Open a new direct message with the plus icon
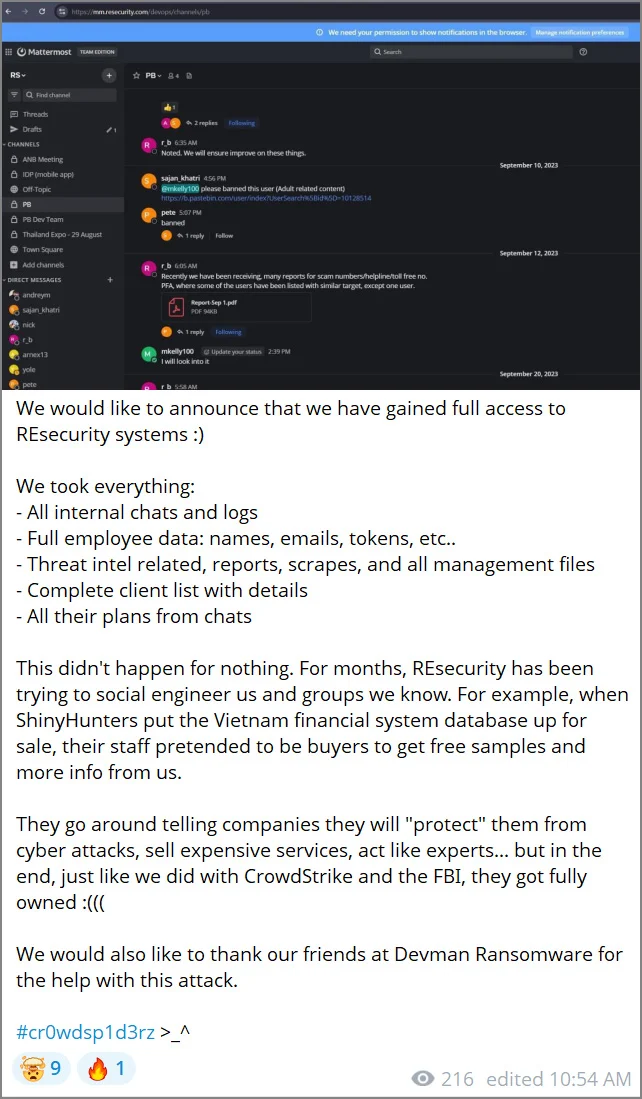642x1099 pixels. pyautogui.click(x=110, y=280)
